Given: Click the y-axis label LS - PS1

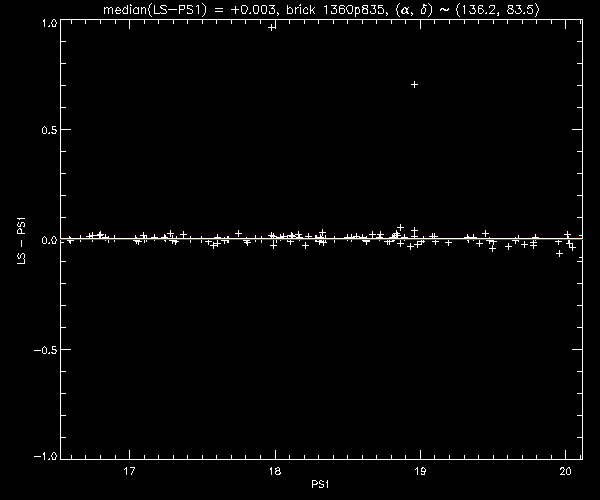Looking at the screenshot, I should (21, 241).
